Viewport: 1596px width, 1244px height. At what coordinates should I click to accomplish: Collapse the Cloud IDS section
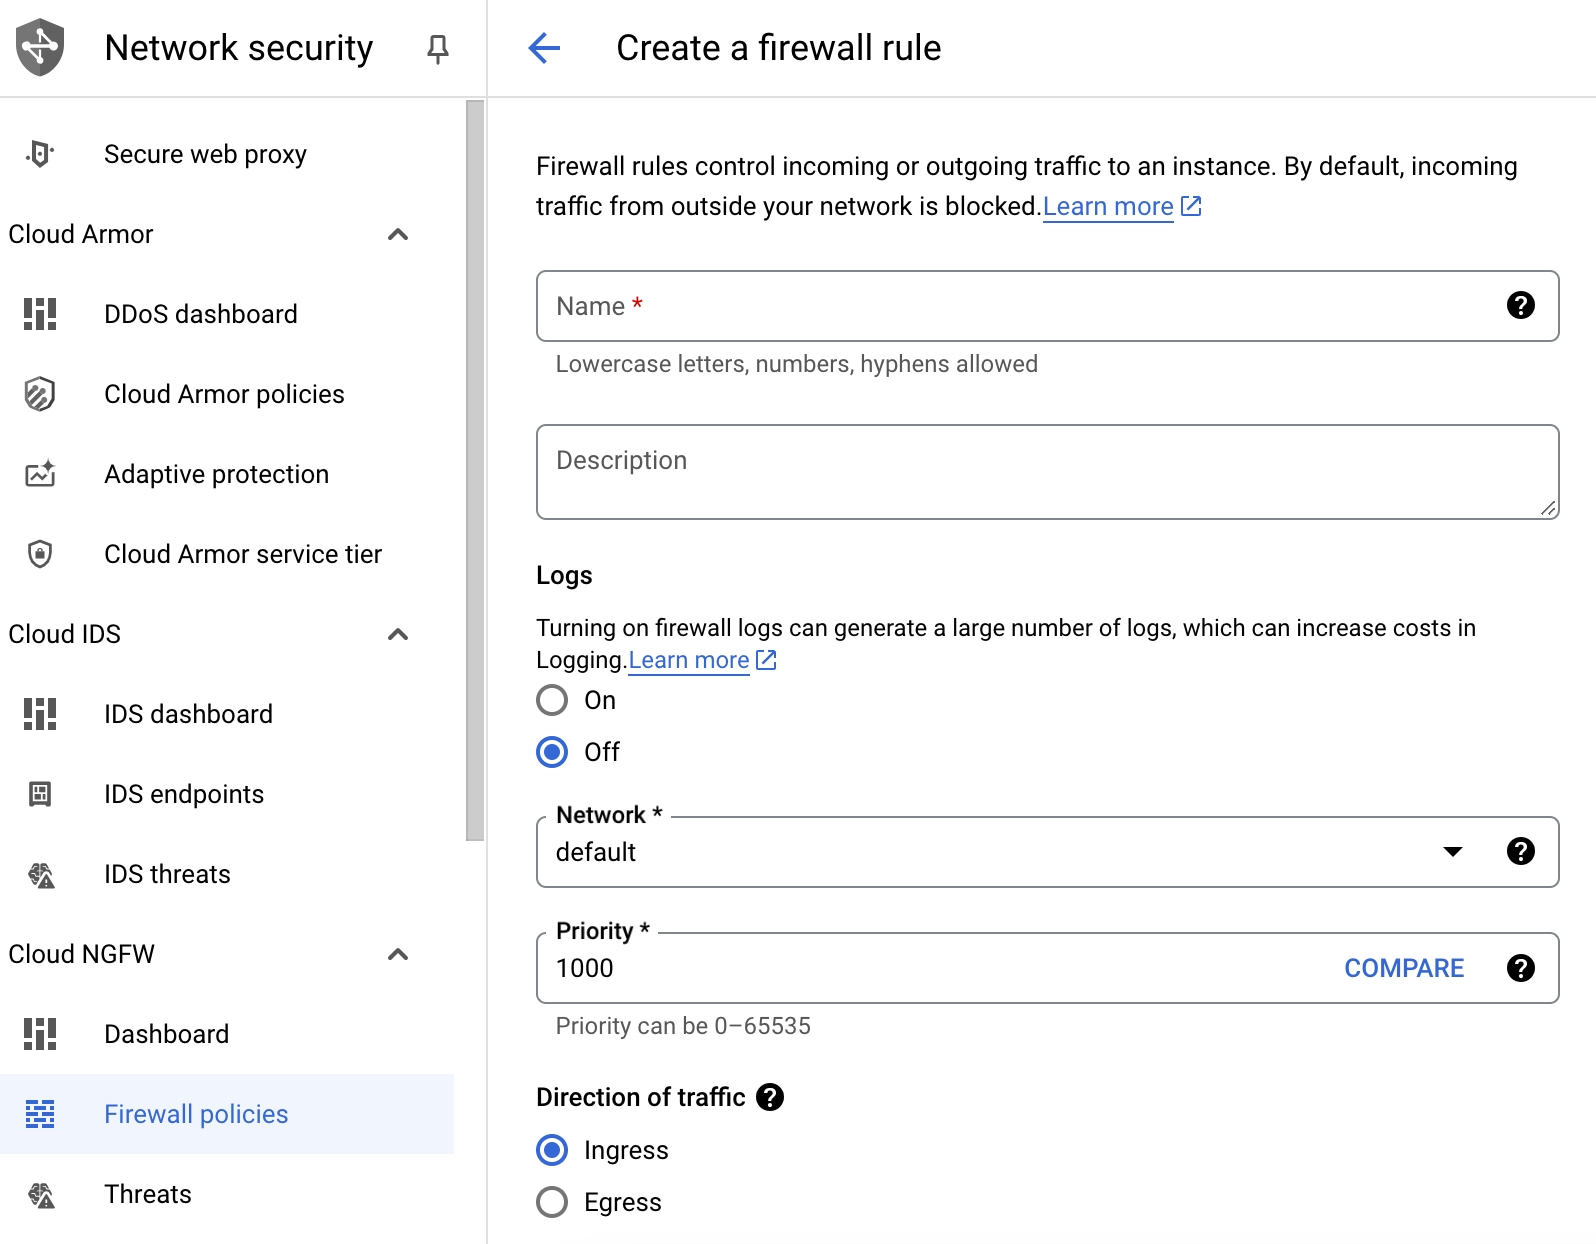[398, 634]
